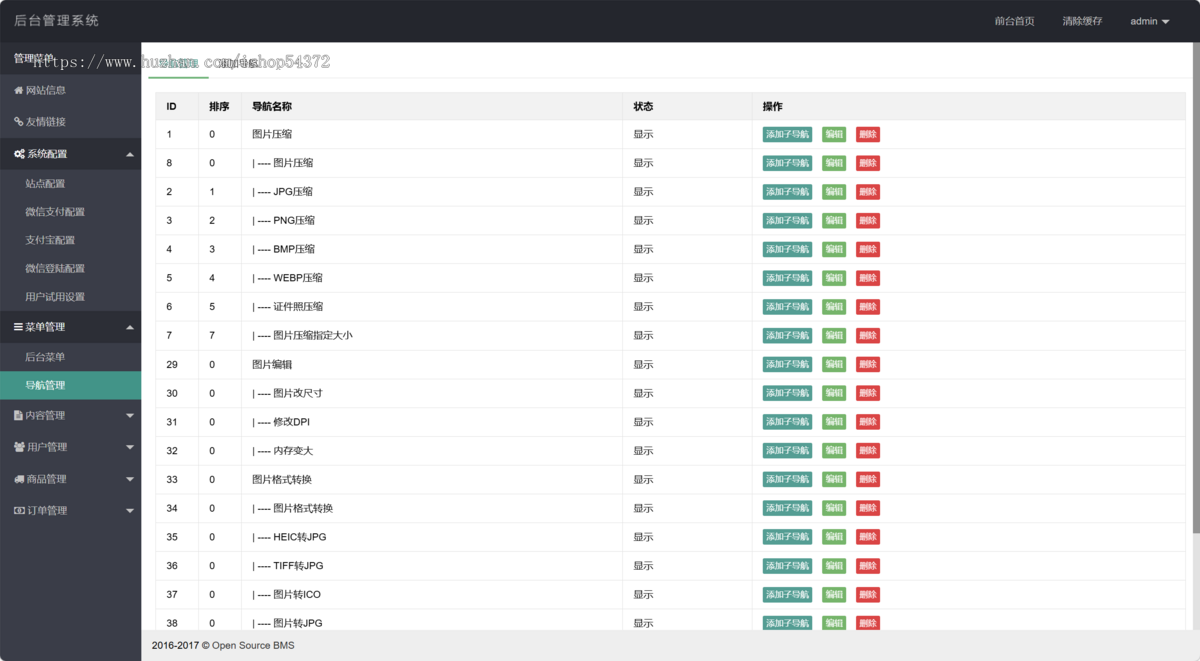This screenshot has height=661, width=1200.
Task: Collapse the 系统配置 section via its arrow
Action: tap(129, 154)
